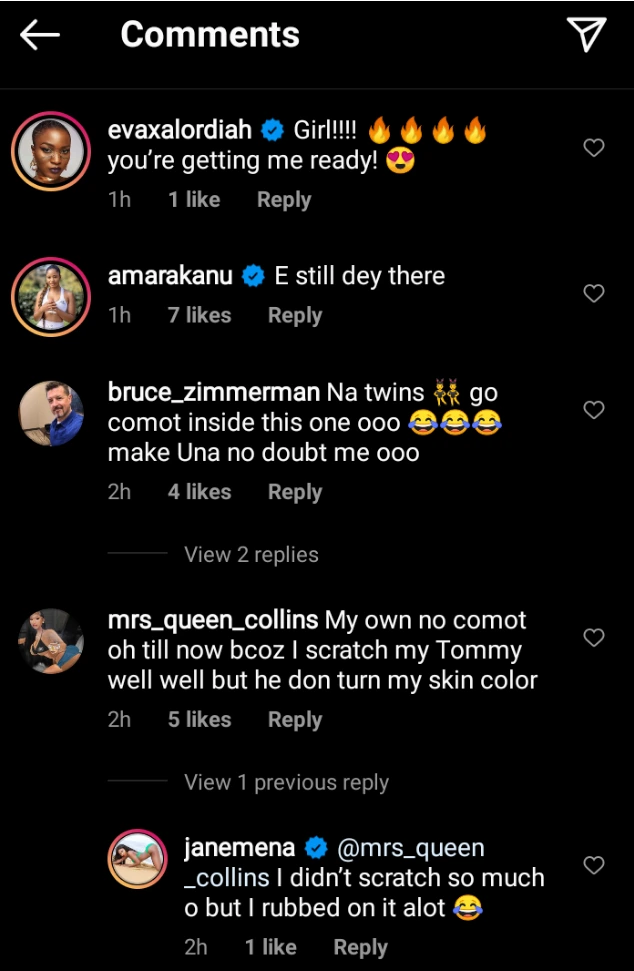Tap heart on janemena's reply
This screenshot has height=971, width=634.
(594, 865)
